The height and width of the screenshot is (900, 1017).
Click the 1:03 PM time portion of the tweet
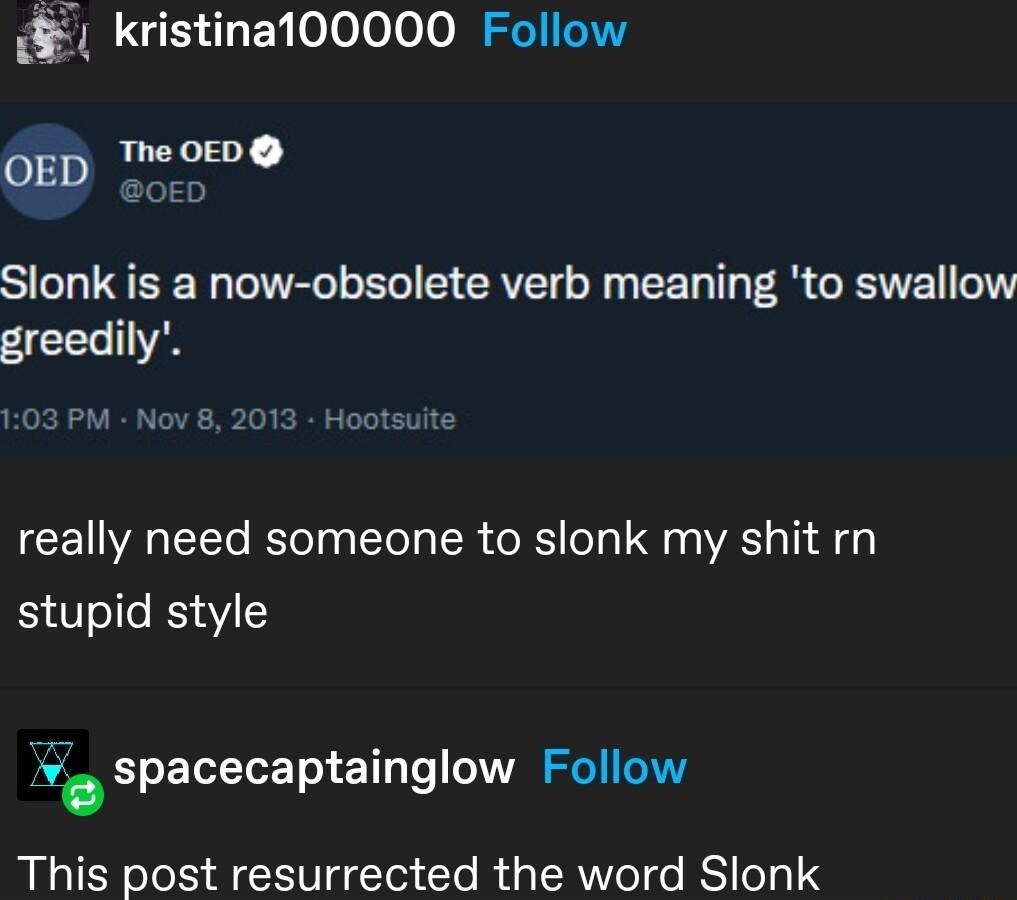pos(48,419)
